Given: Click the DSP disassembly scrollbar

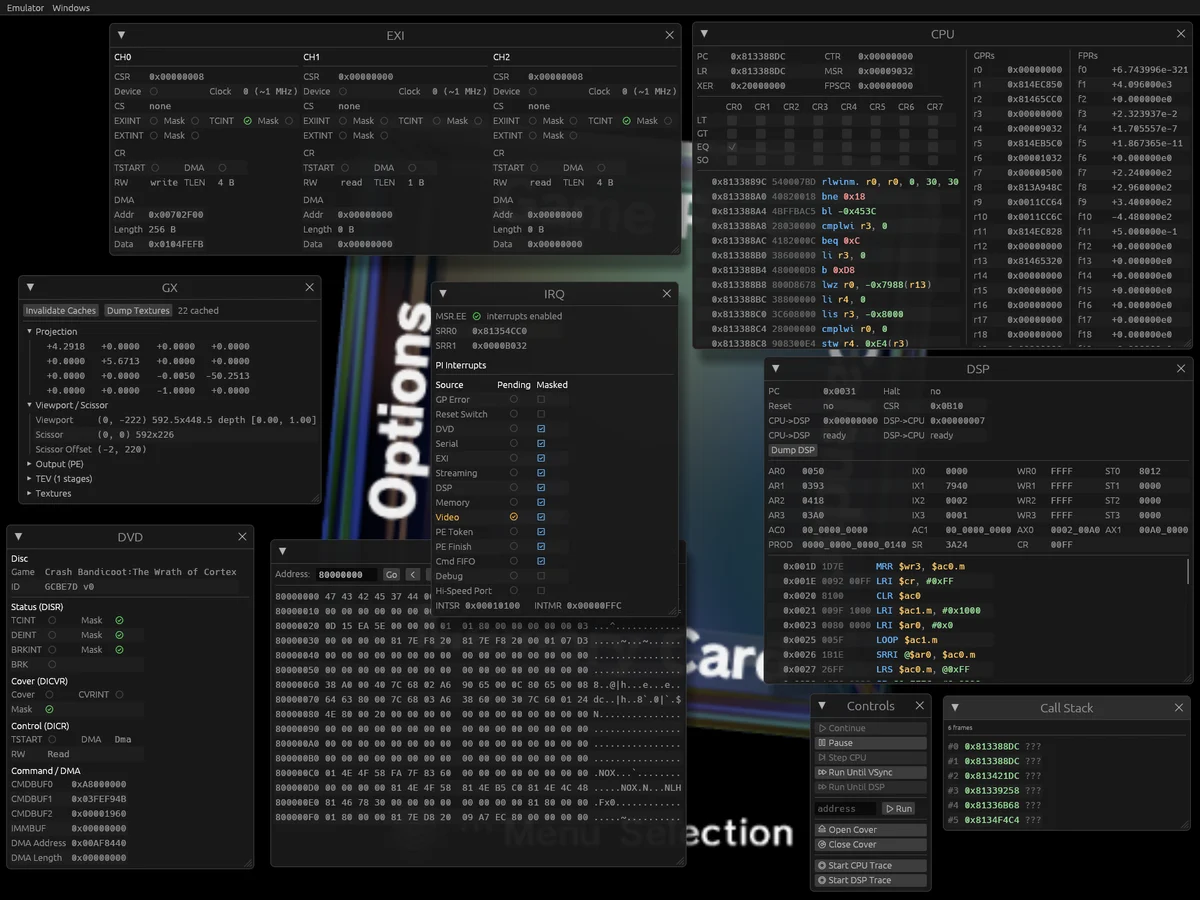Looking at the screenshot, I should 1188,571.
